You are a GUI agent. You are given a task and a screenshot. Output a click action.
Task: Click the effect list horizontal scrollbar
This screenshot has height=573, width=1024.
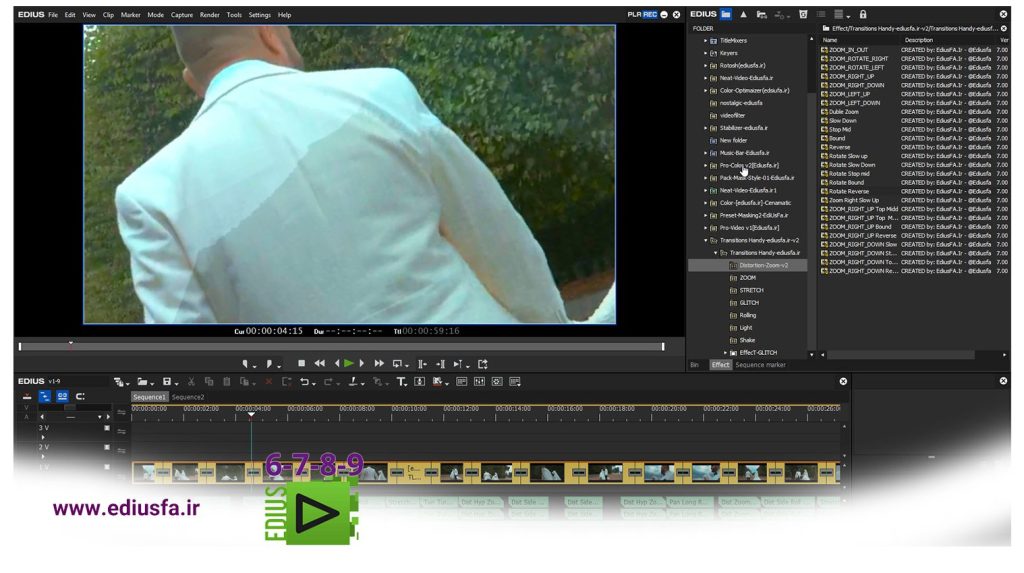(901, 355)
